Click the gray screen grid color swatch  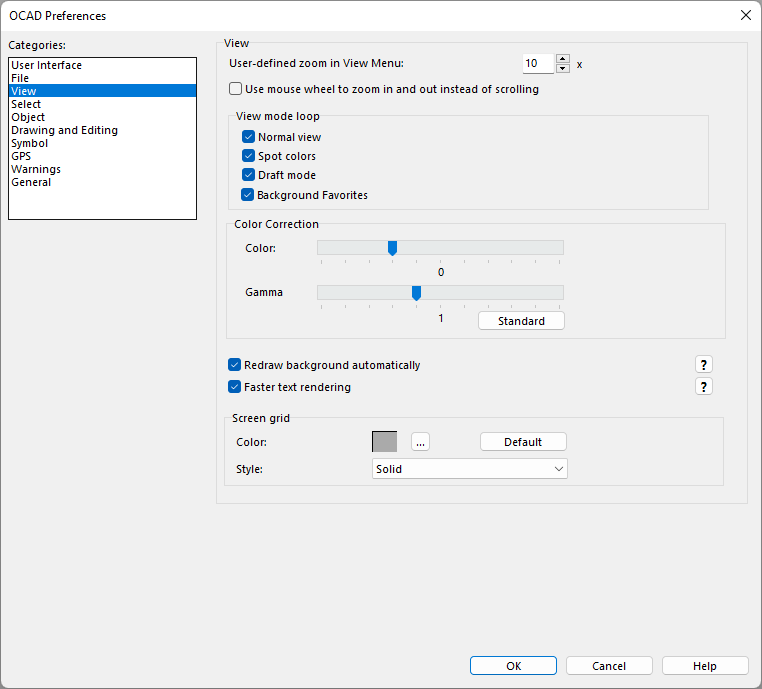pos(384,442)
